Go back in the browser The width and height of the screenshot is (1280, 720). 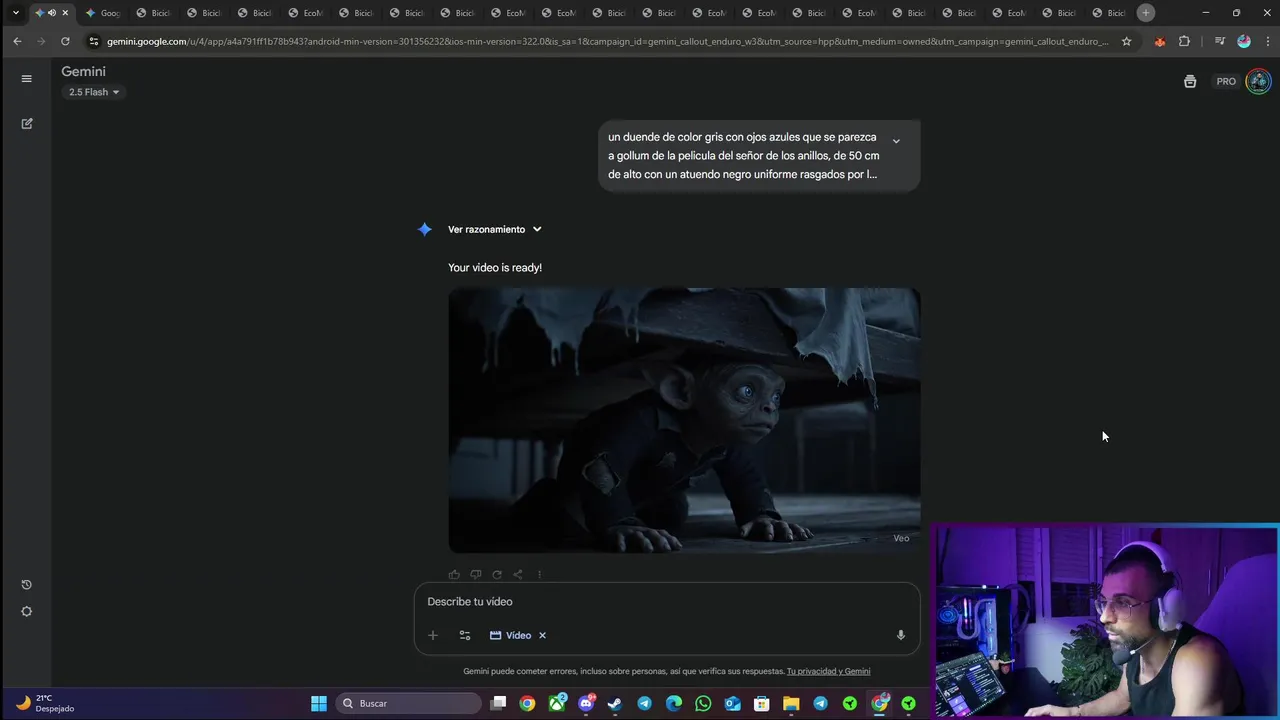coord(17,42)
